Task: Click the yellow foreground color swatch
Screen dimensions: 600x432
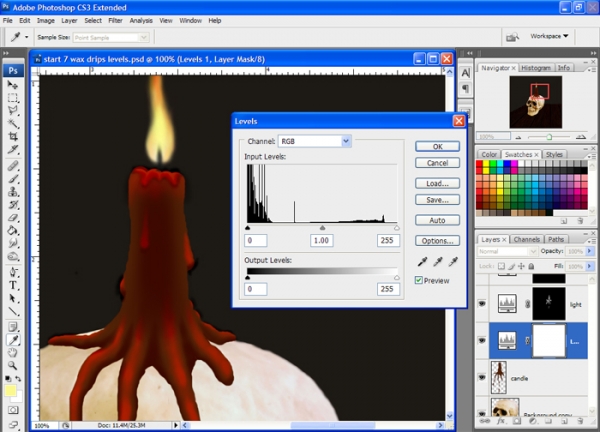Action: point(10,391)
